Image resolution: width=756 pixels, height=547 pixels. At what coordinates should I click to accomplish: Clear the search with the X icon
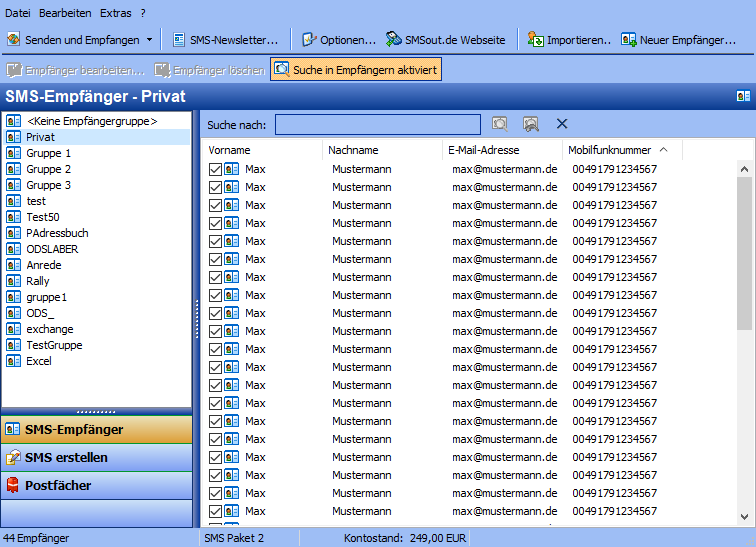click(x=562, y=124)
